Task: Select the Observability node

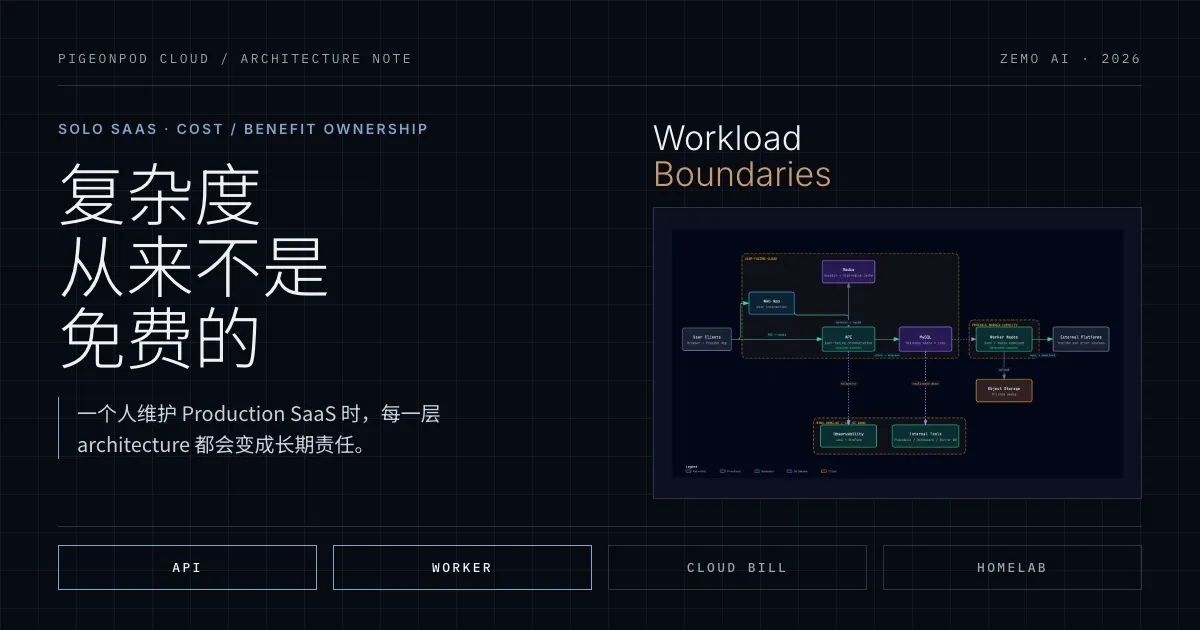Action: point(848,436)
